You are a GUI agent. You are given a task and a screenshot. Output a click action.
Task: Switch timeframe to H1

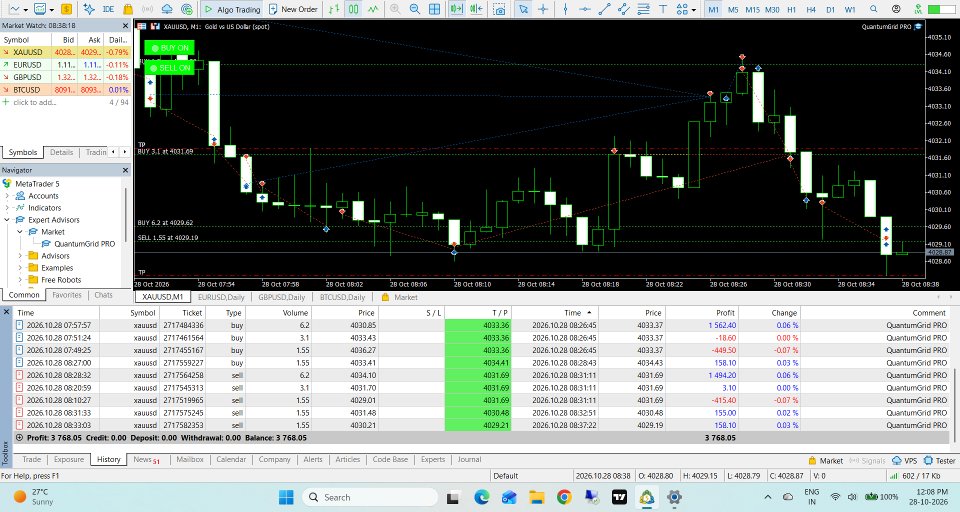792,10
